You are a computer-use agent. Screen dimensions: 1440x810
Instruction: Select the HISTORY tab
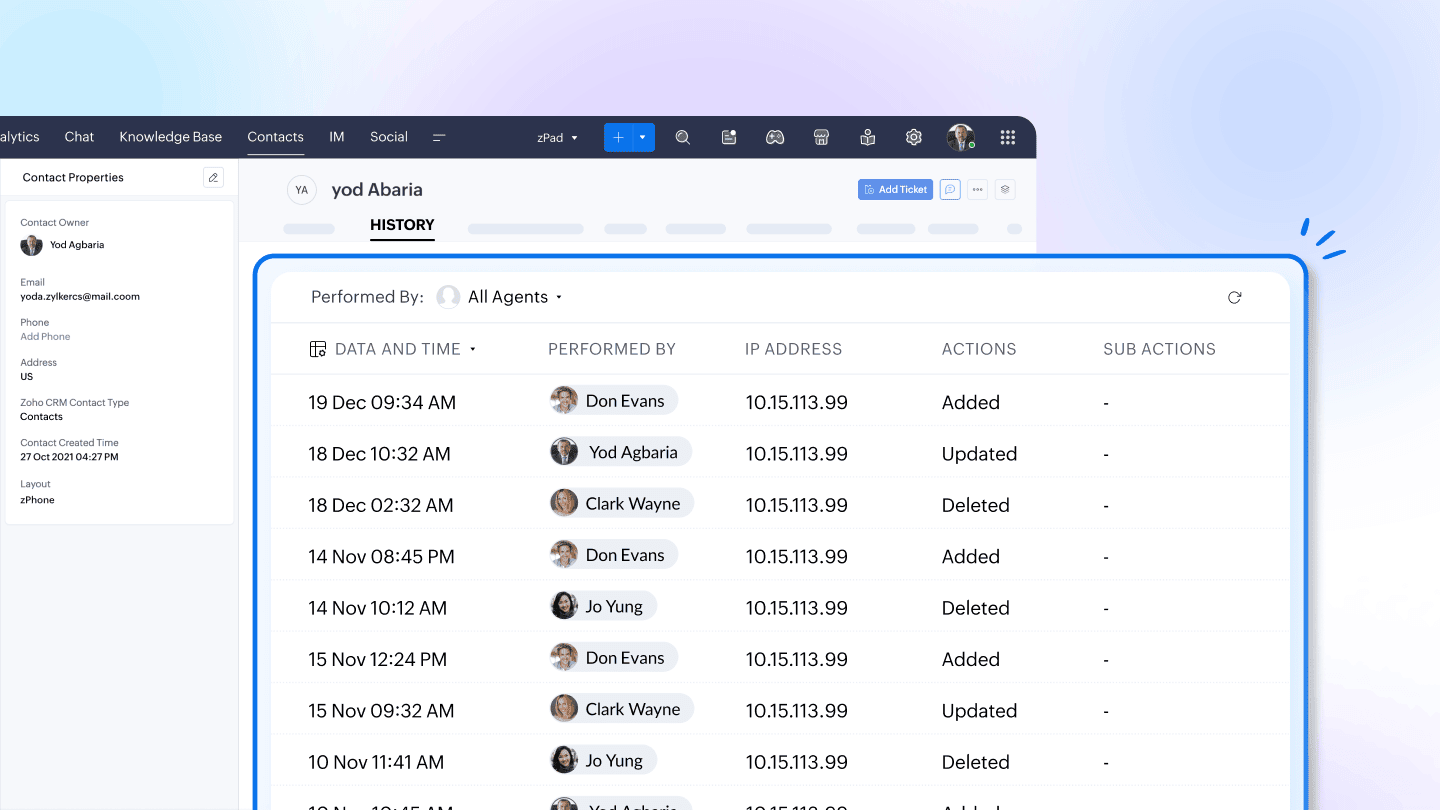[402, 225]
